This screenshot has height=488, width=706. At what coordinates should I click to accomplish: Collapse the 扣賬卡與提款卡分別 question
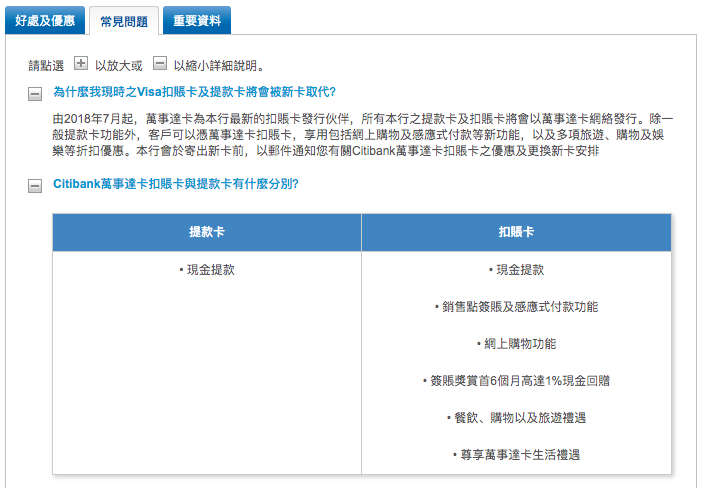click(x=35, y=185)
